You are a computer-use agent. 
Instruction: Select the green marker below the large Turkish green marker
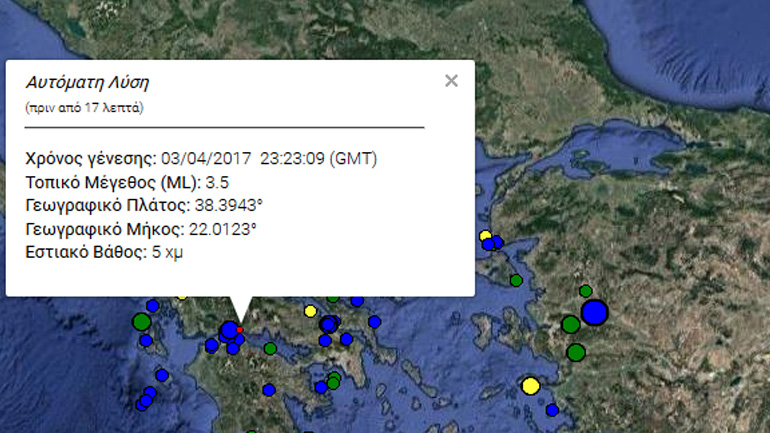pyautogui.click(x=576, y=352)
